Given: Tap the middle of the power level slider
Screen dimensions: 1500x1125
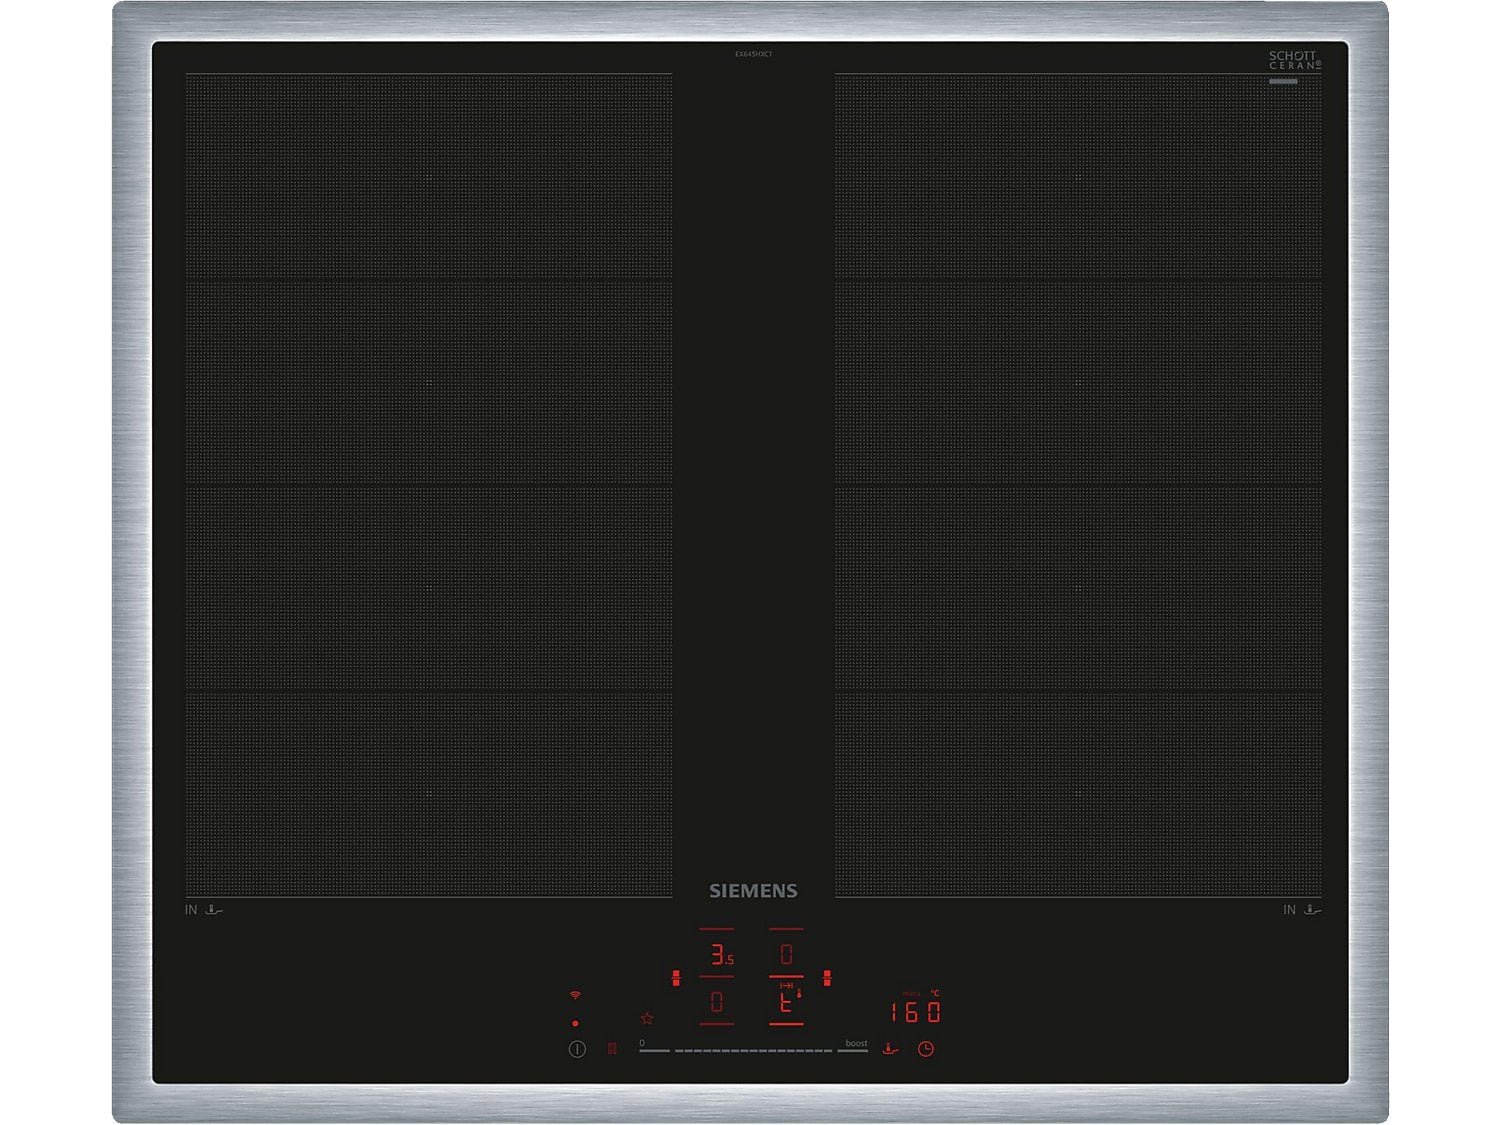Looking at the screenshot, I should pyautogui.click(x=753, y=1051).
